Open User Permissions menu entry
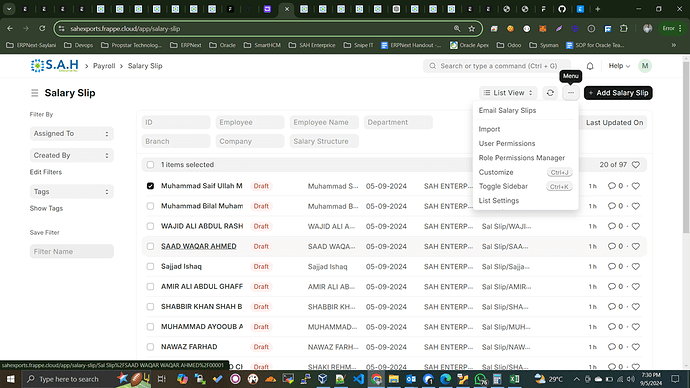The height and width of the screenshot is (388, 690). tap(507, 143)
